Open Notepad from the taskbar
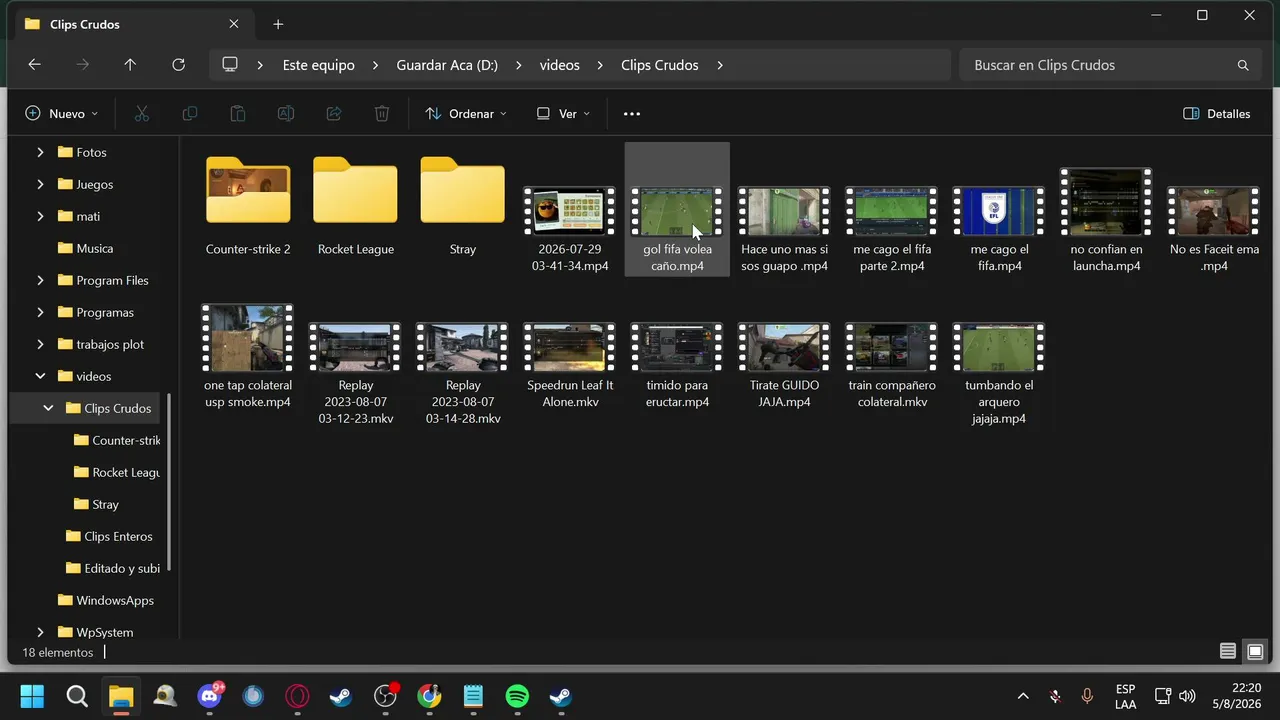Screen dimensions: 1280x720 pyautogui.click(x=473, y=696)
